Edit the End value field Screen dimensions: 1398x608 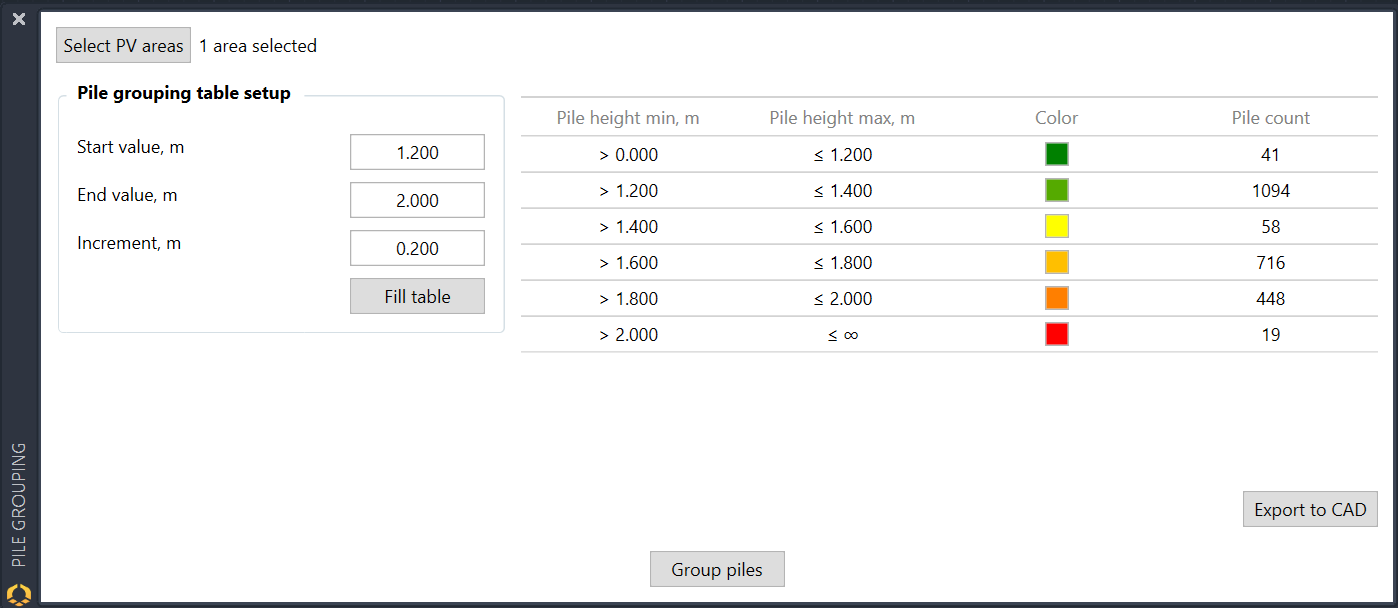[x=417, y=200]
